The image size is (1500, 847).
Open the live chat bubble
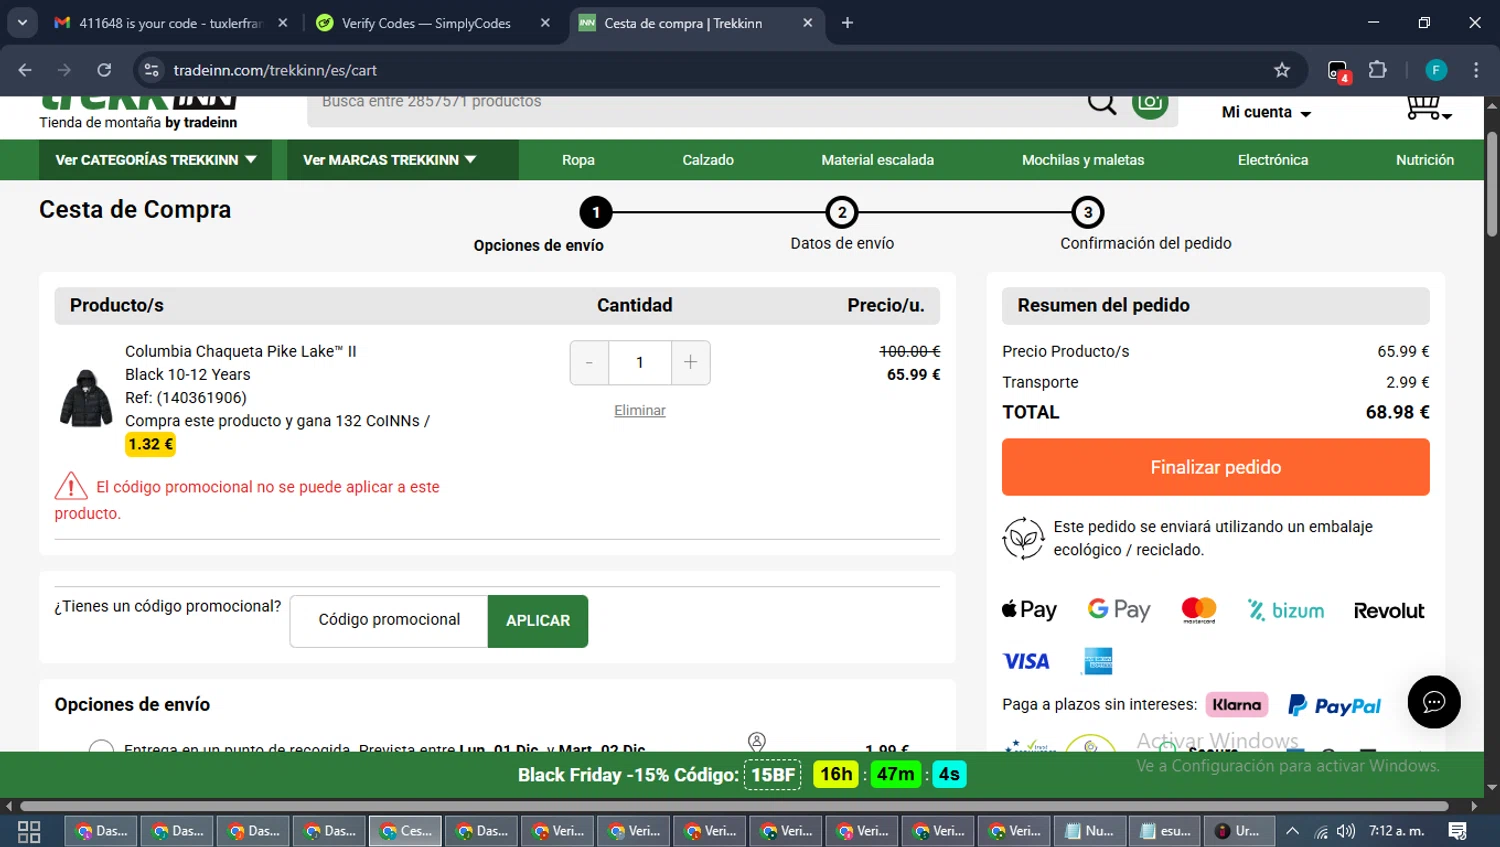click(1434, 702)
